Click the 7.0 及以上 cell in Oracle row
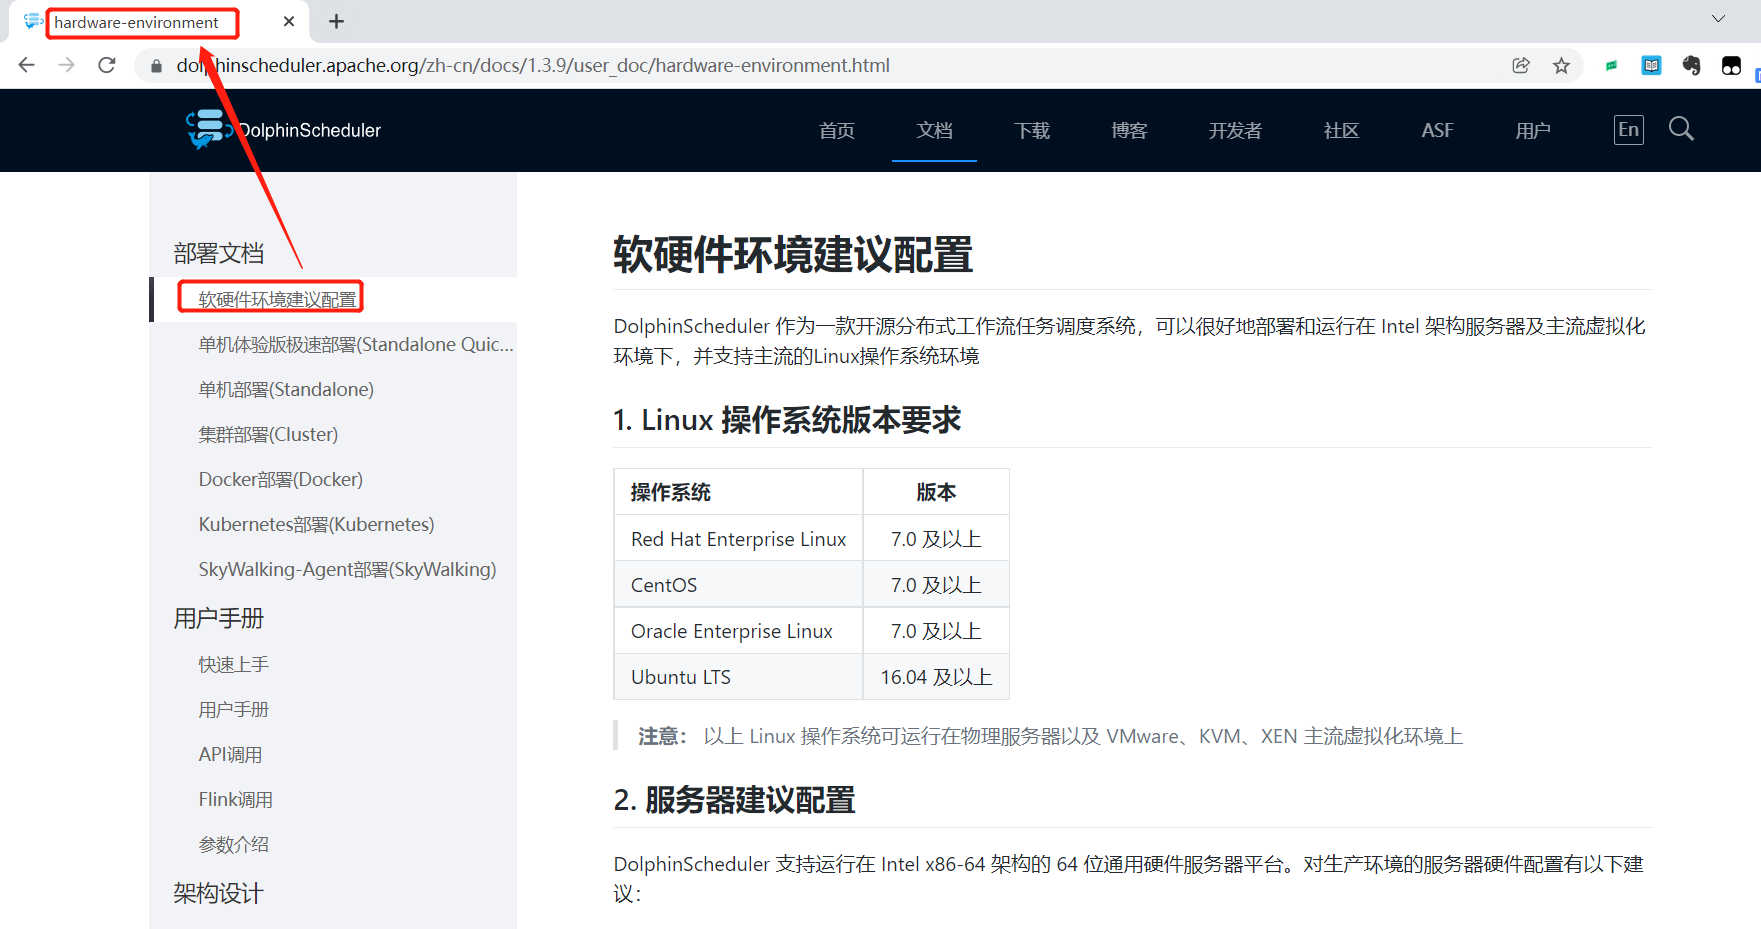The height and width of the screenshot is (929, 1761). [936, 631]
